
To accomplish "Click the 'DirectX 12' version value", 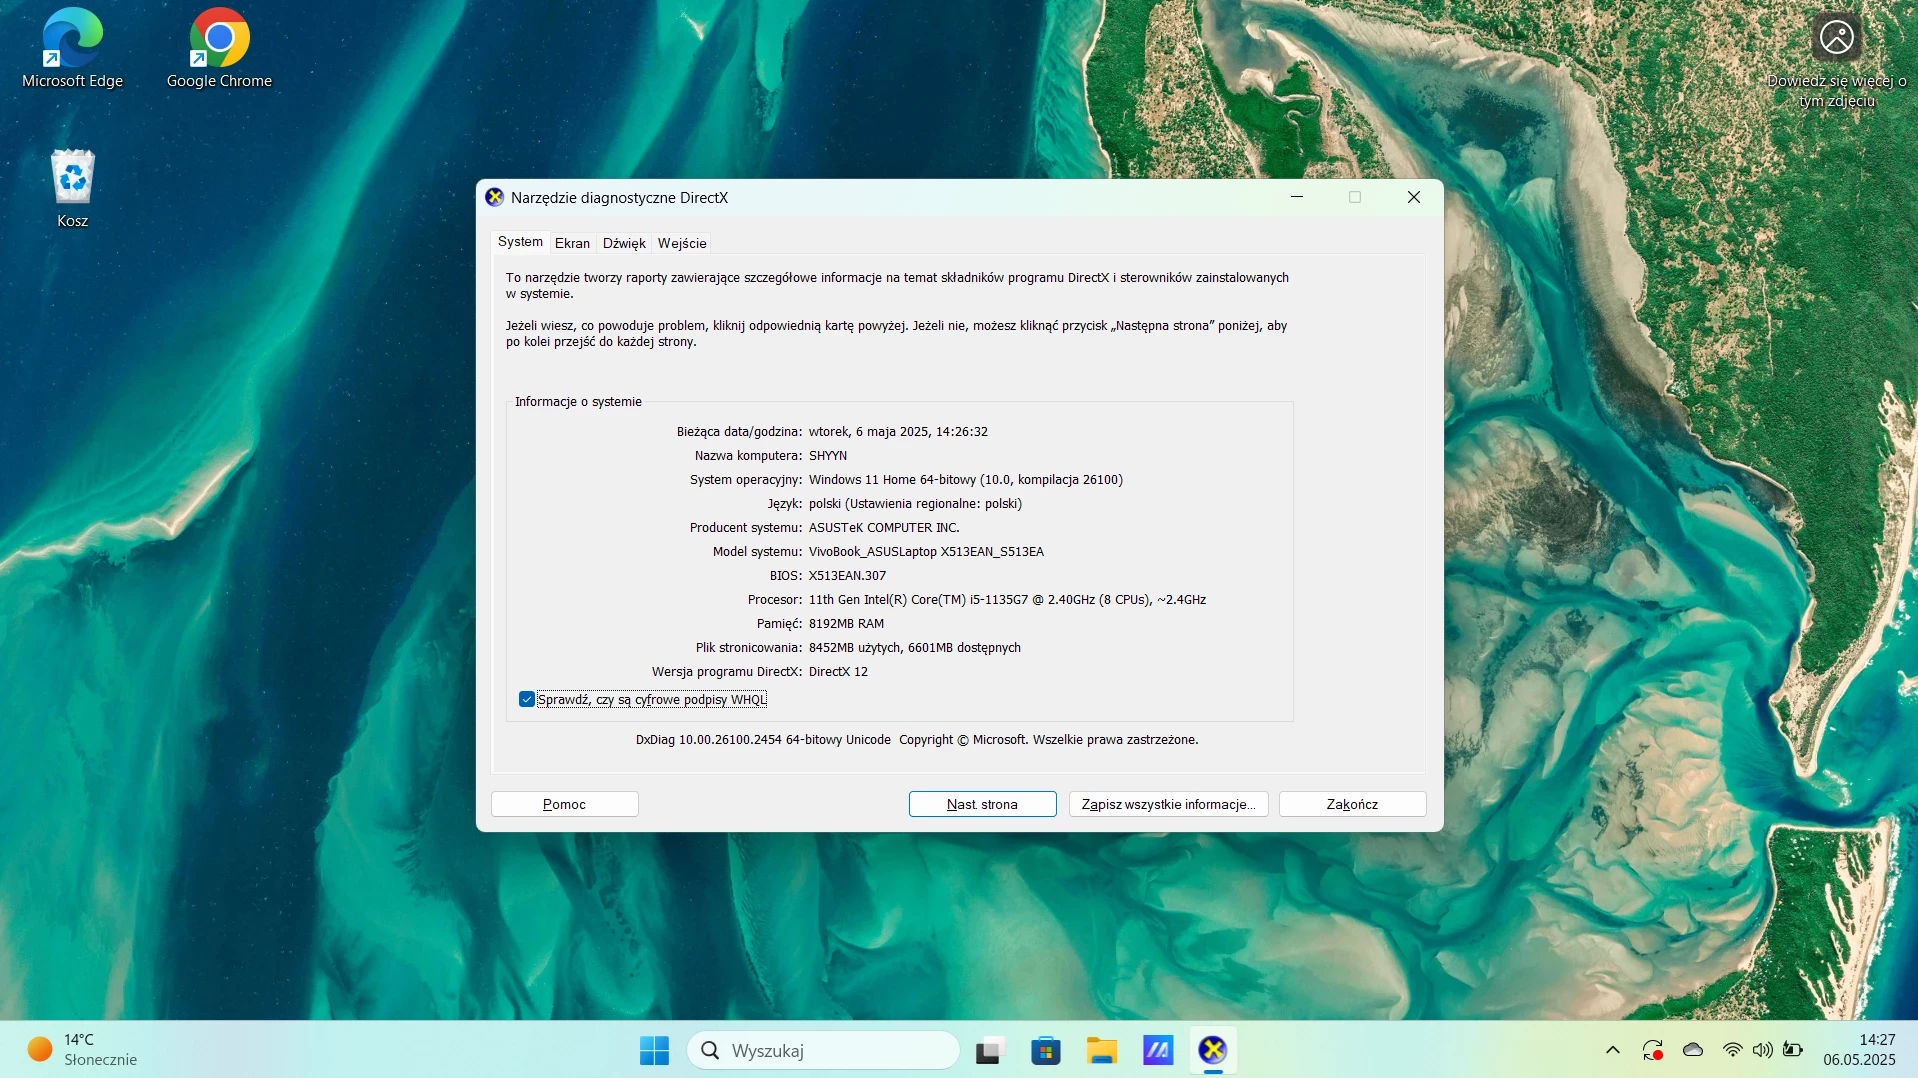I will 838,672.
